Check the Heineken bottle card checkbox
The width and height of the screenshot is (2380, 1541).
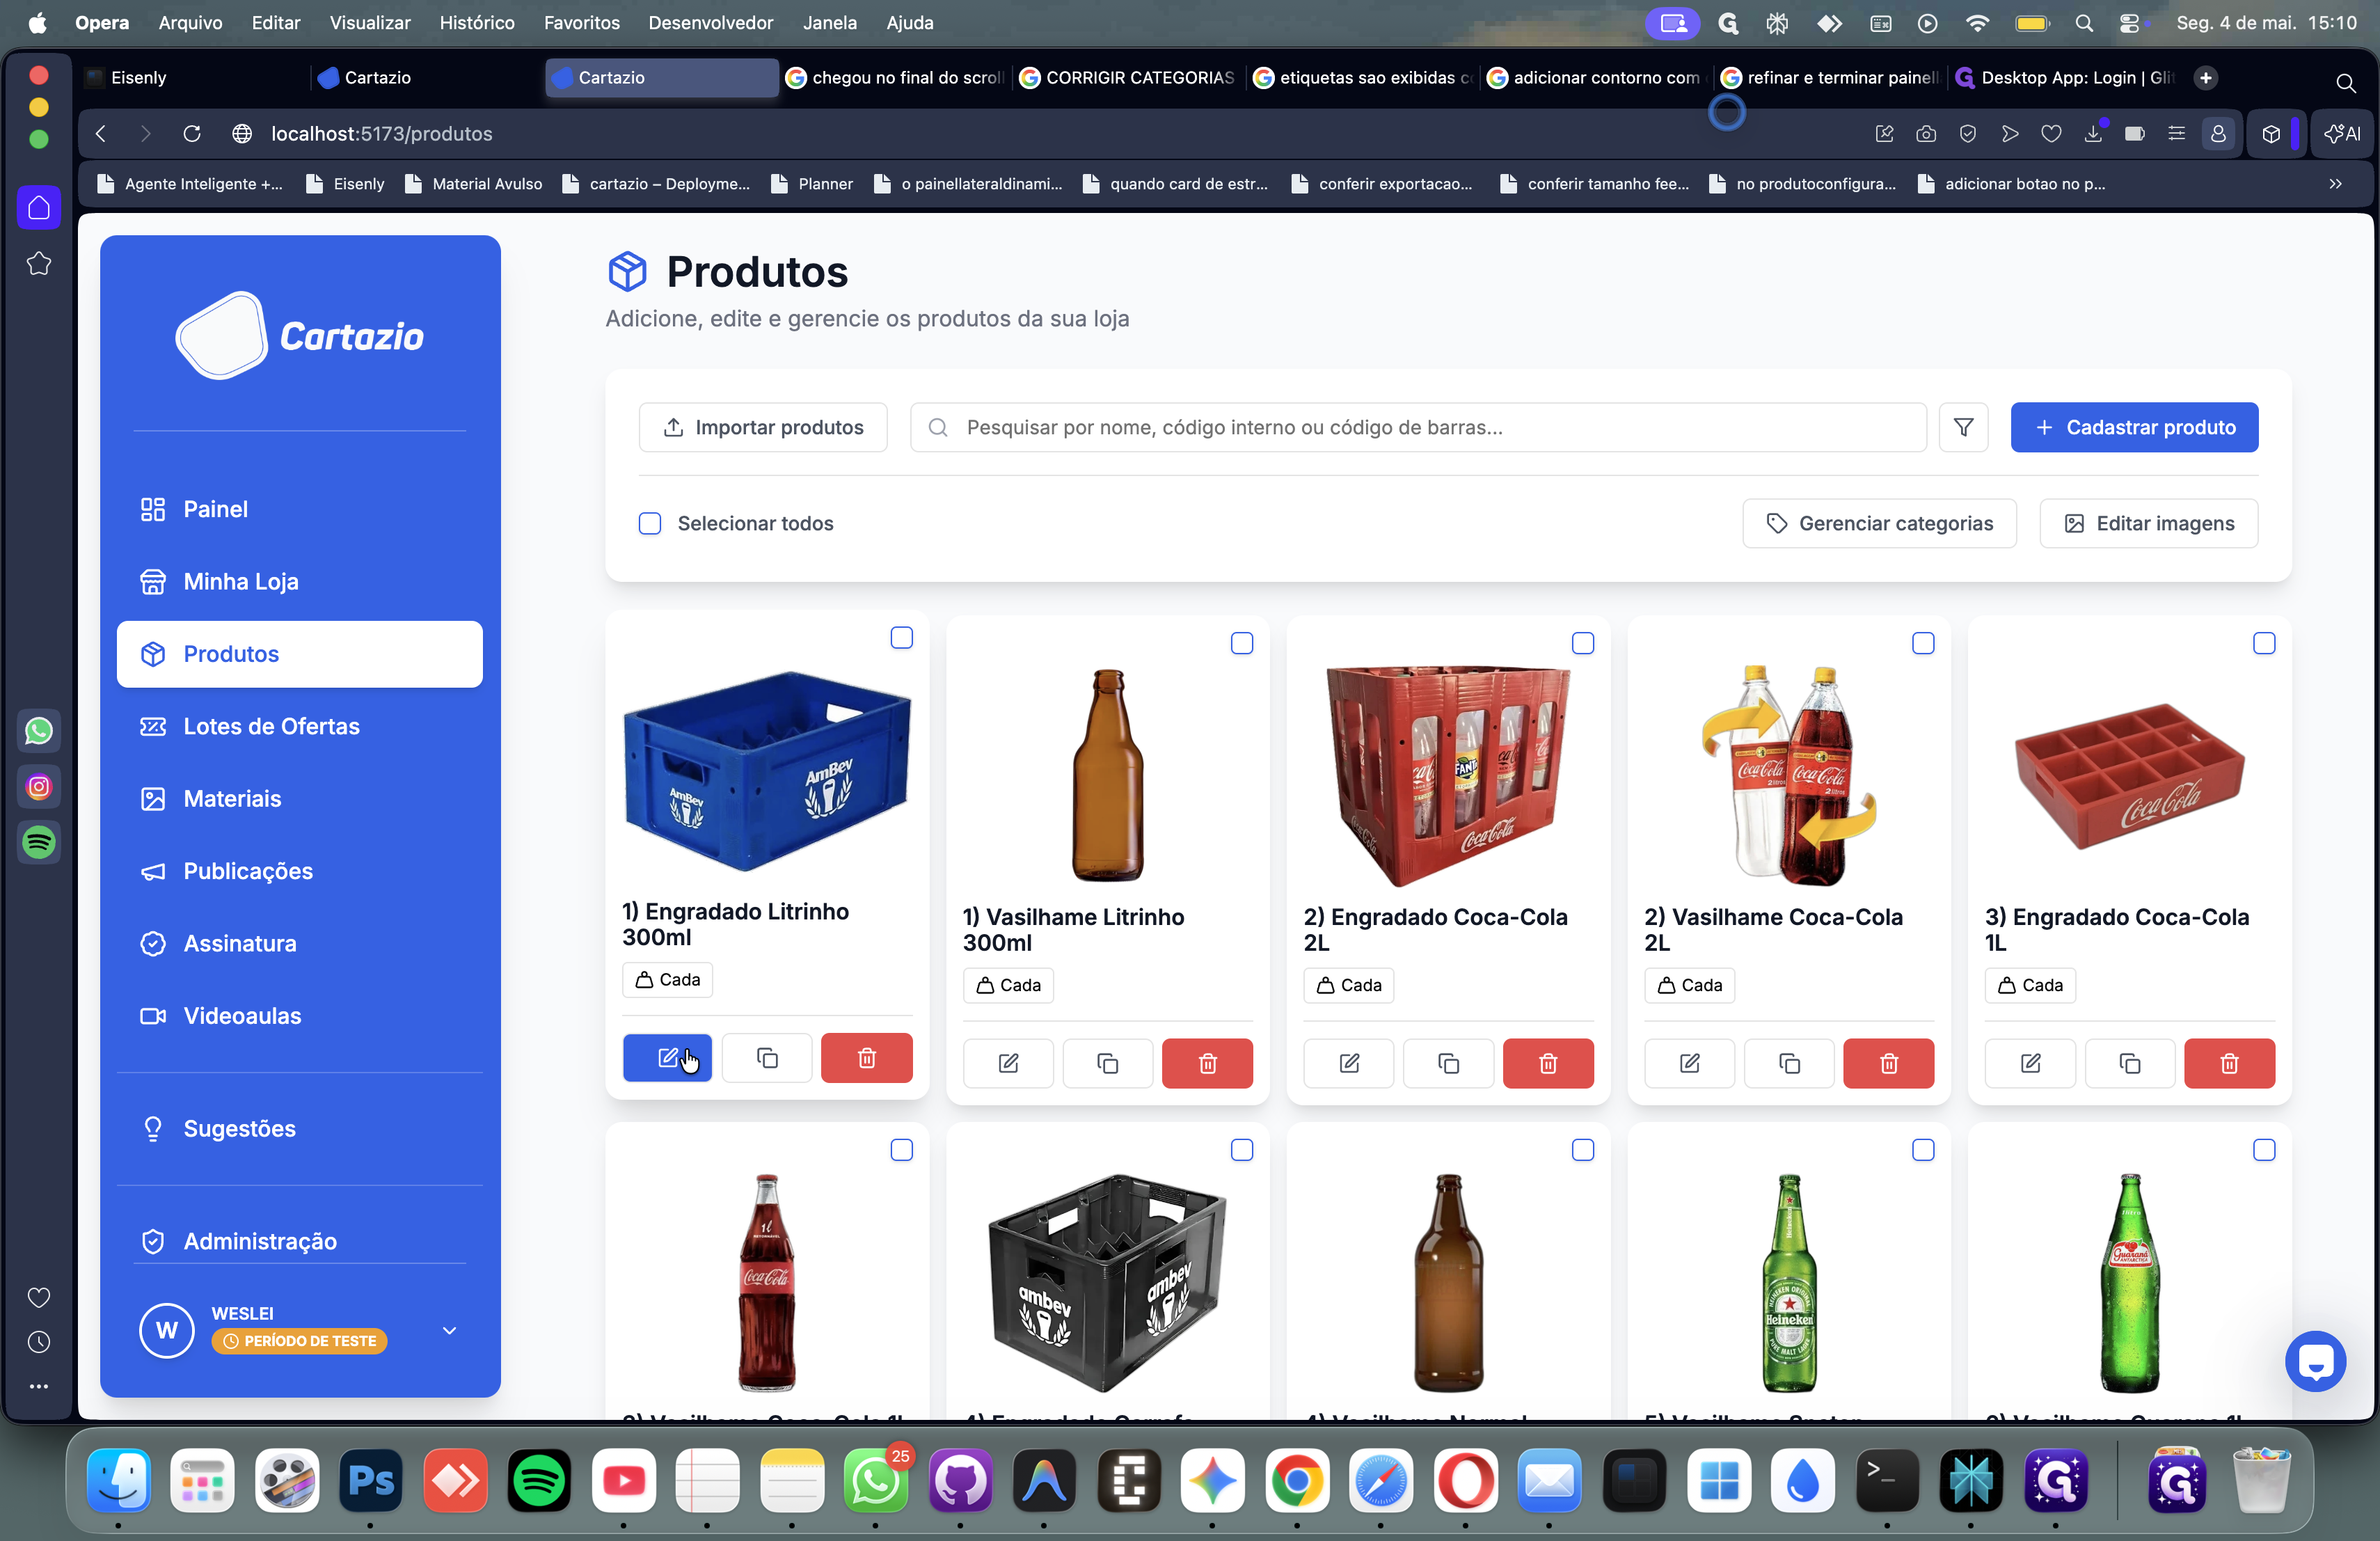tap(1923, 1150)
